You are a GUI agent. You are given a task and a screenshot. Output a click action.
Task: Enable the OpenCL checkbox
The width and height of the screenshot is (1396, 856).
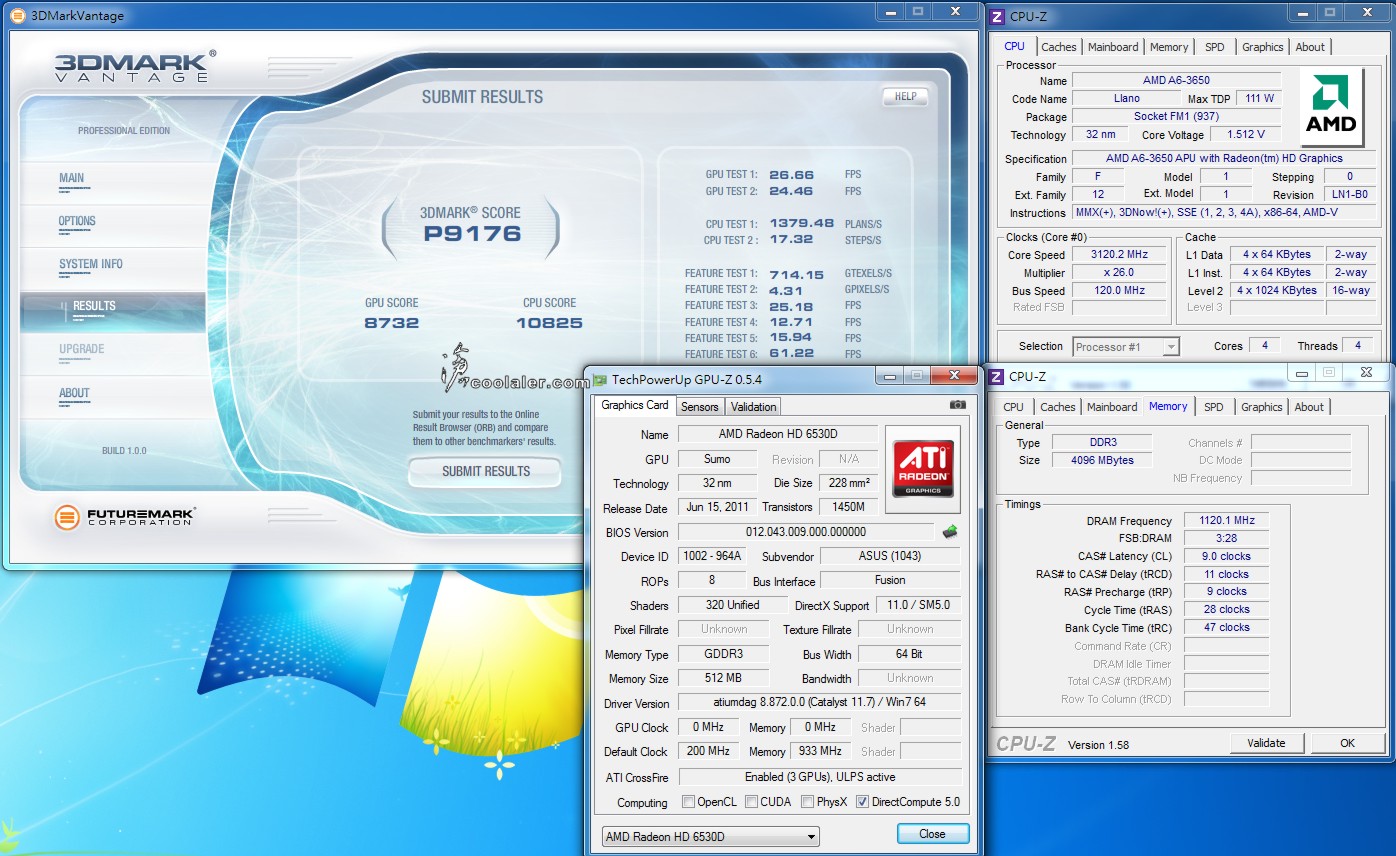(688, 802)
